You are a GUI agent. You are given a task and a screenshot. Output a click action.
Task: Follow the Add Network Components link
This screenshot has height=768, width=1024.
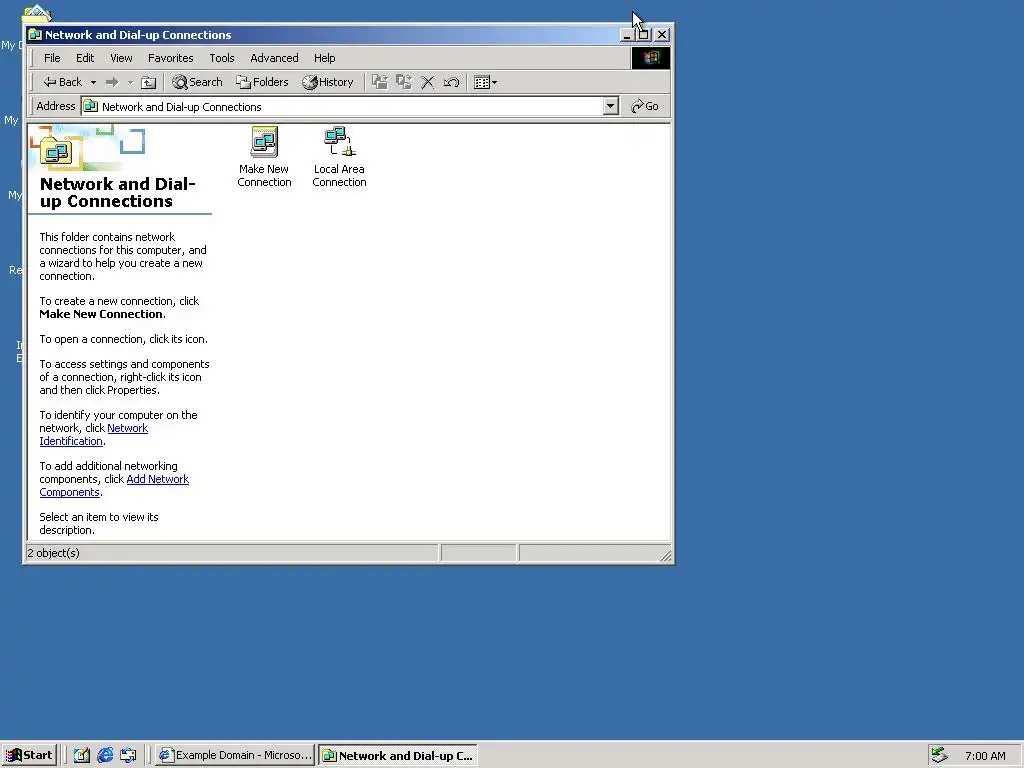click(114, 485)
